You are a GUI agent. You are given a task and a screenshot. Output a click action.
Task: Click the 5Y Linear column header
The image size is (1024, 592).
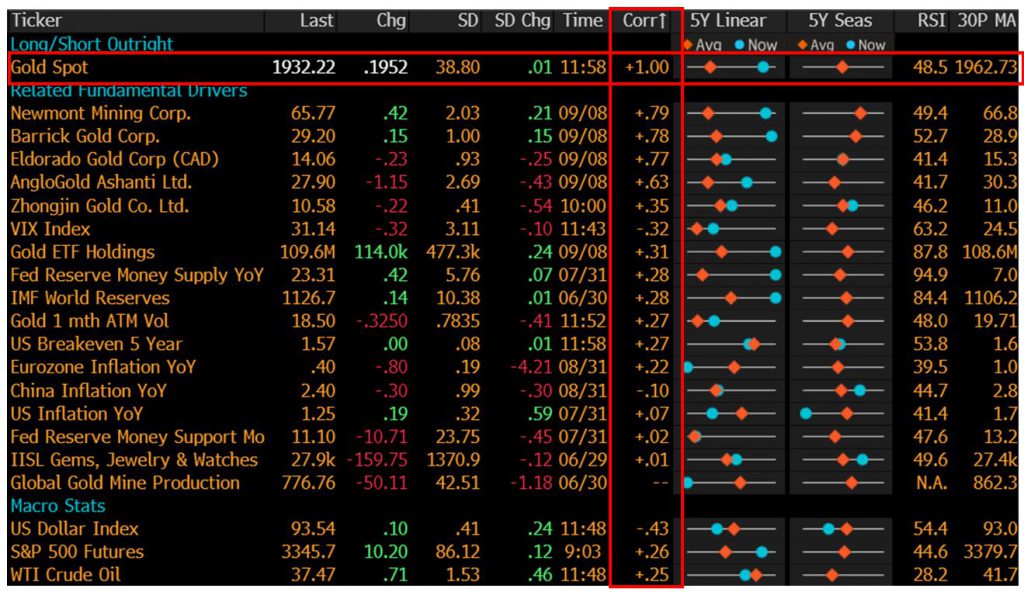click(728, 20)
